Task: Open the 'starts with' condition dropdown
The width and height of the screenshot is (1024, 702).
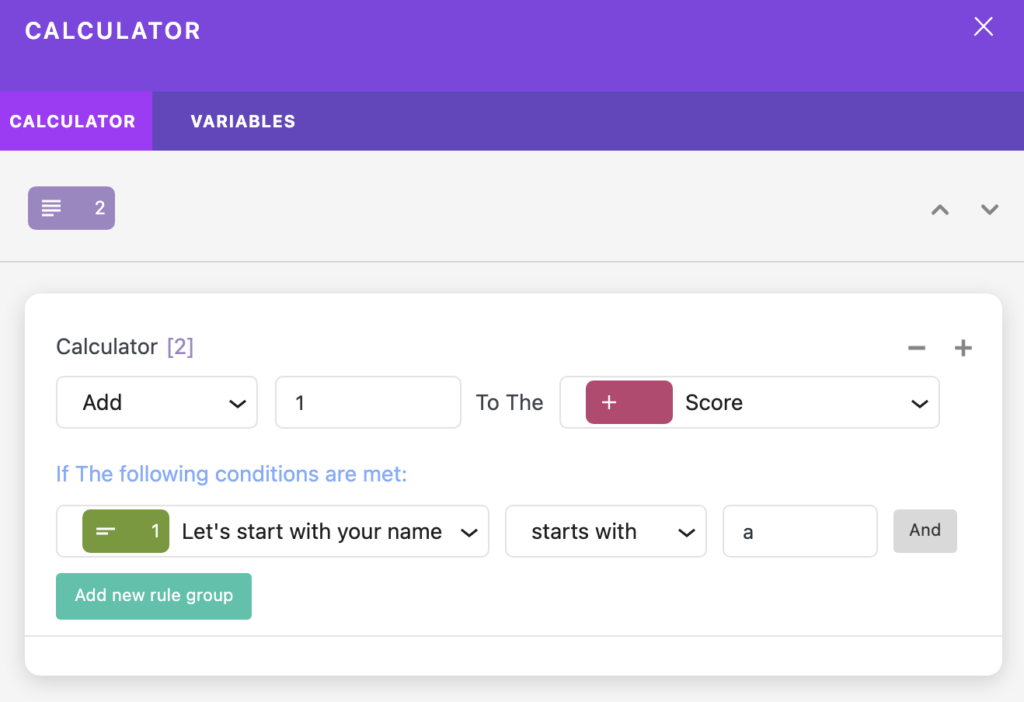Action: click(605, 531)
